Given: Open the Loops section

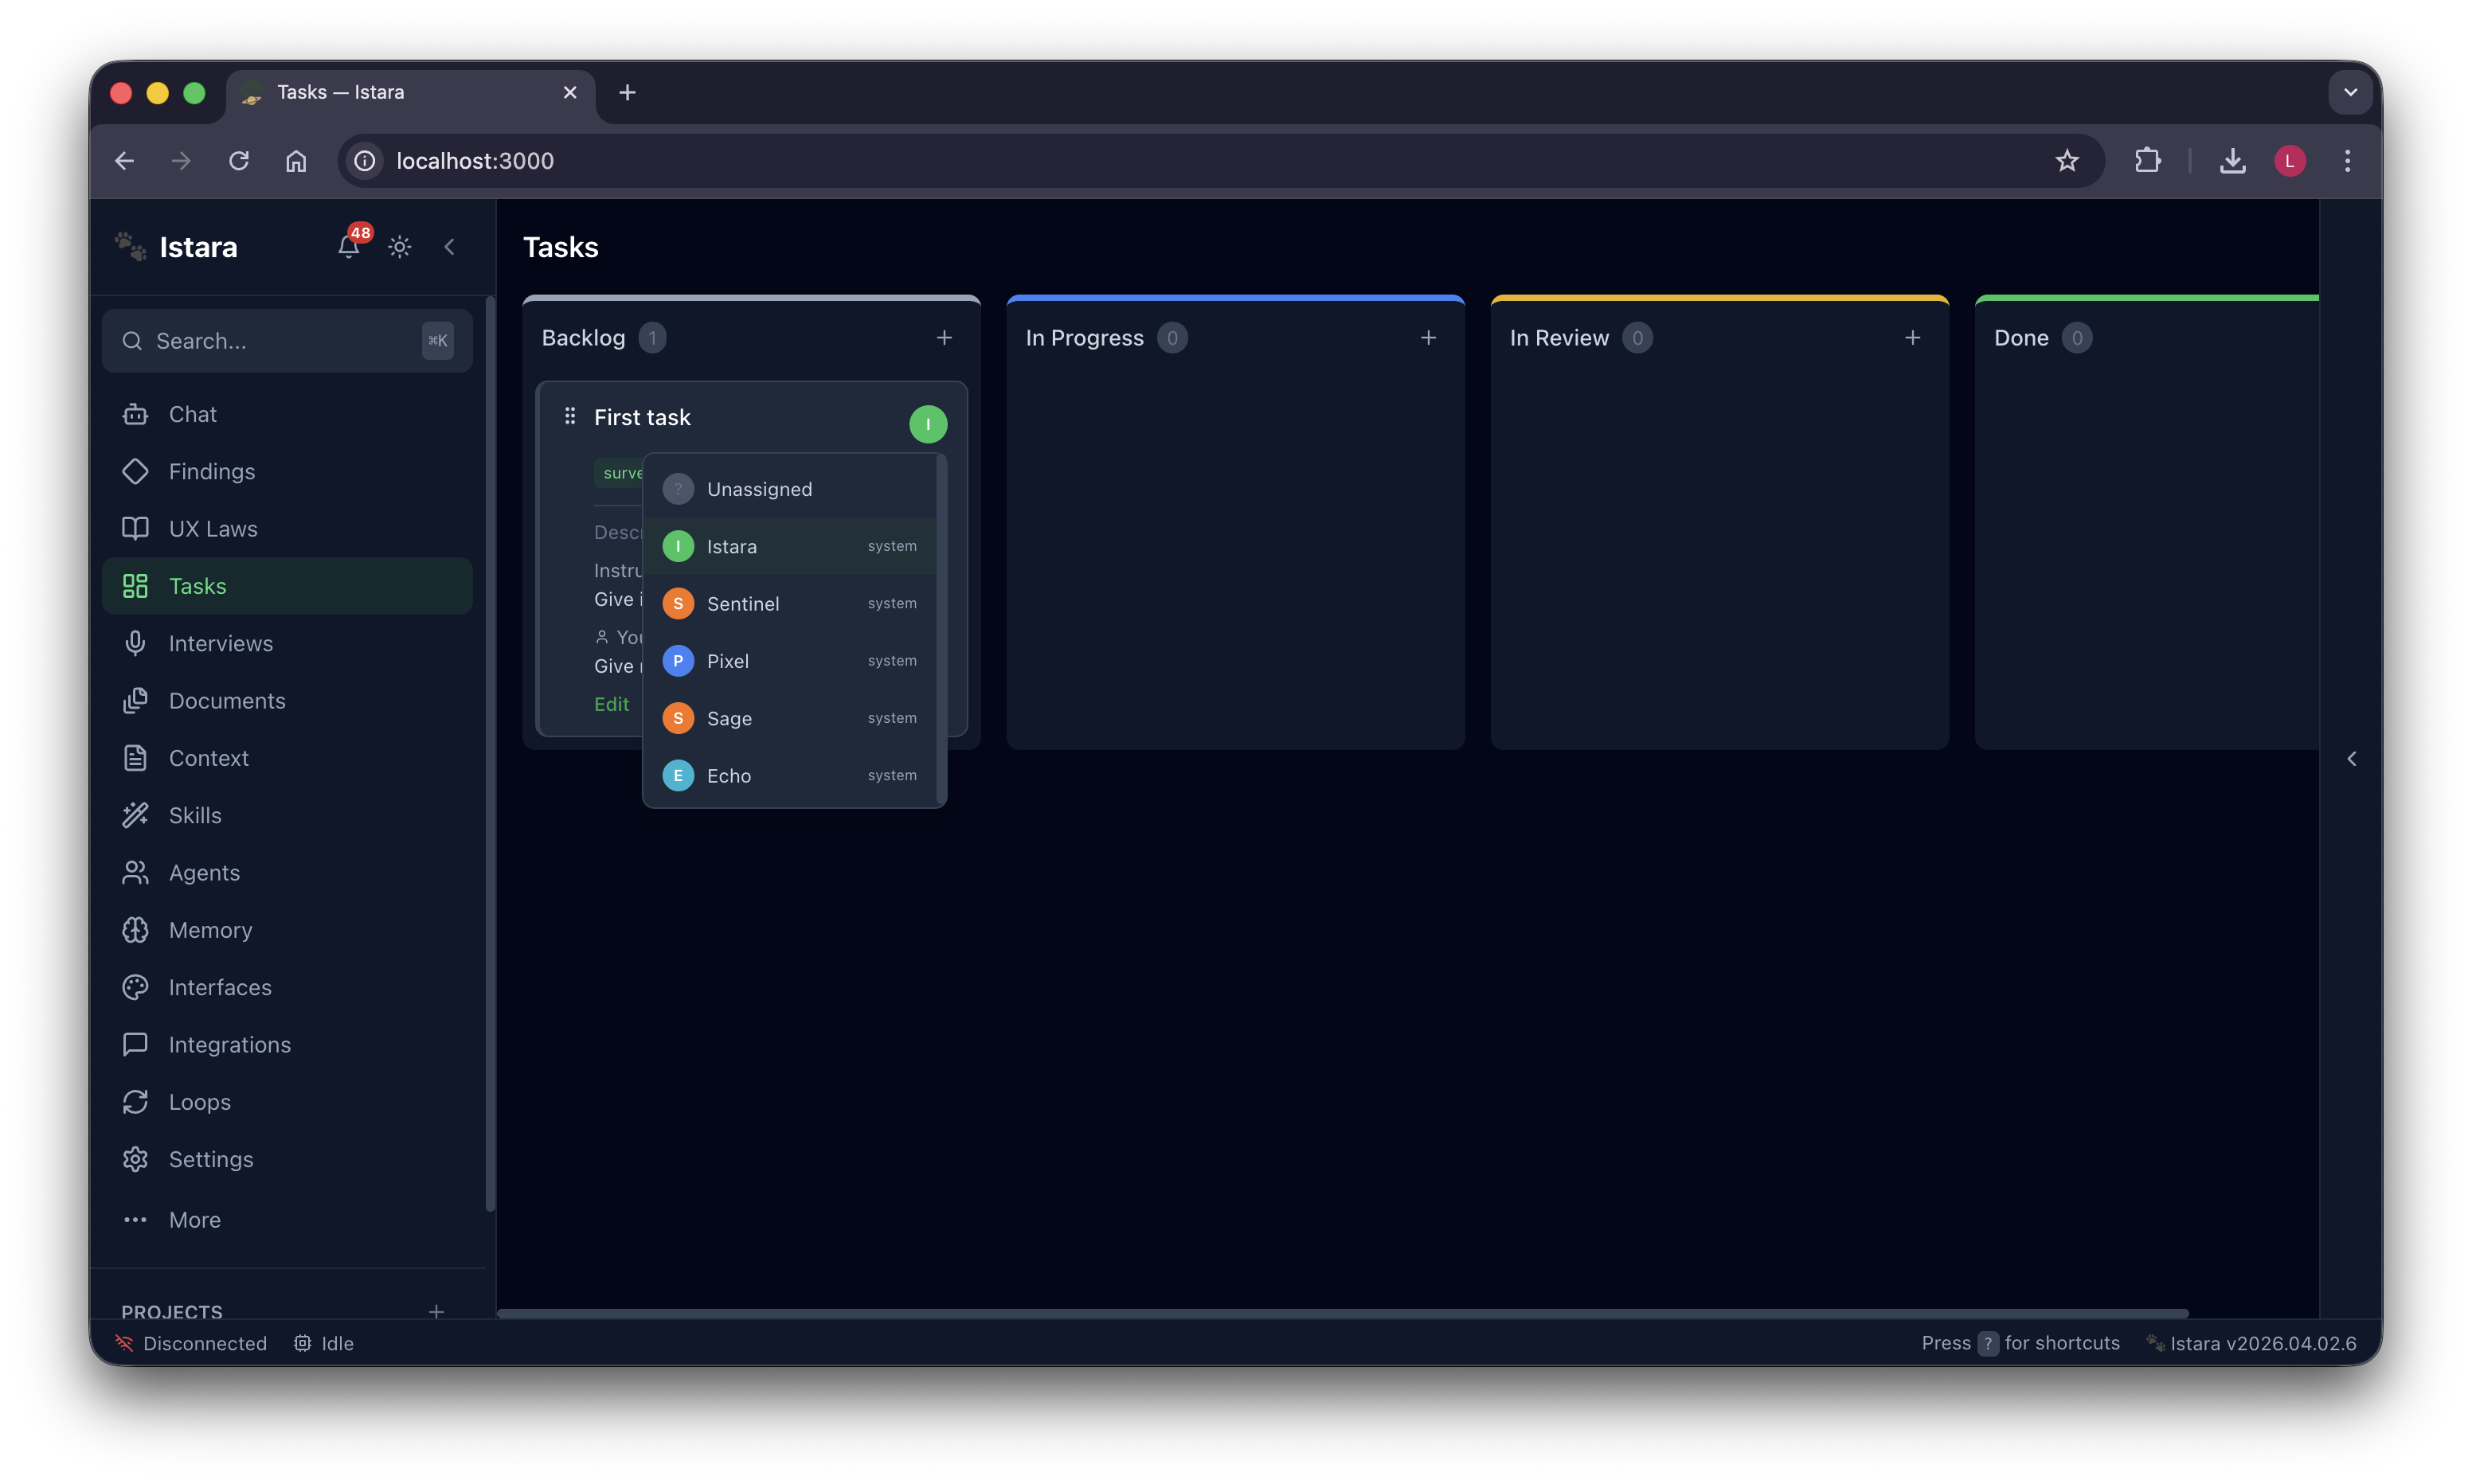Looking at the screenshot, I should [199, 1102].
